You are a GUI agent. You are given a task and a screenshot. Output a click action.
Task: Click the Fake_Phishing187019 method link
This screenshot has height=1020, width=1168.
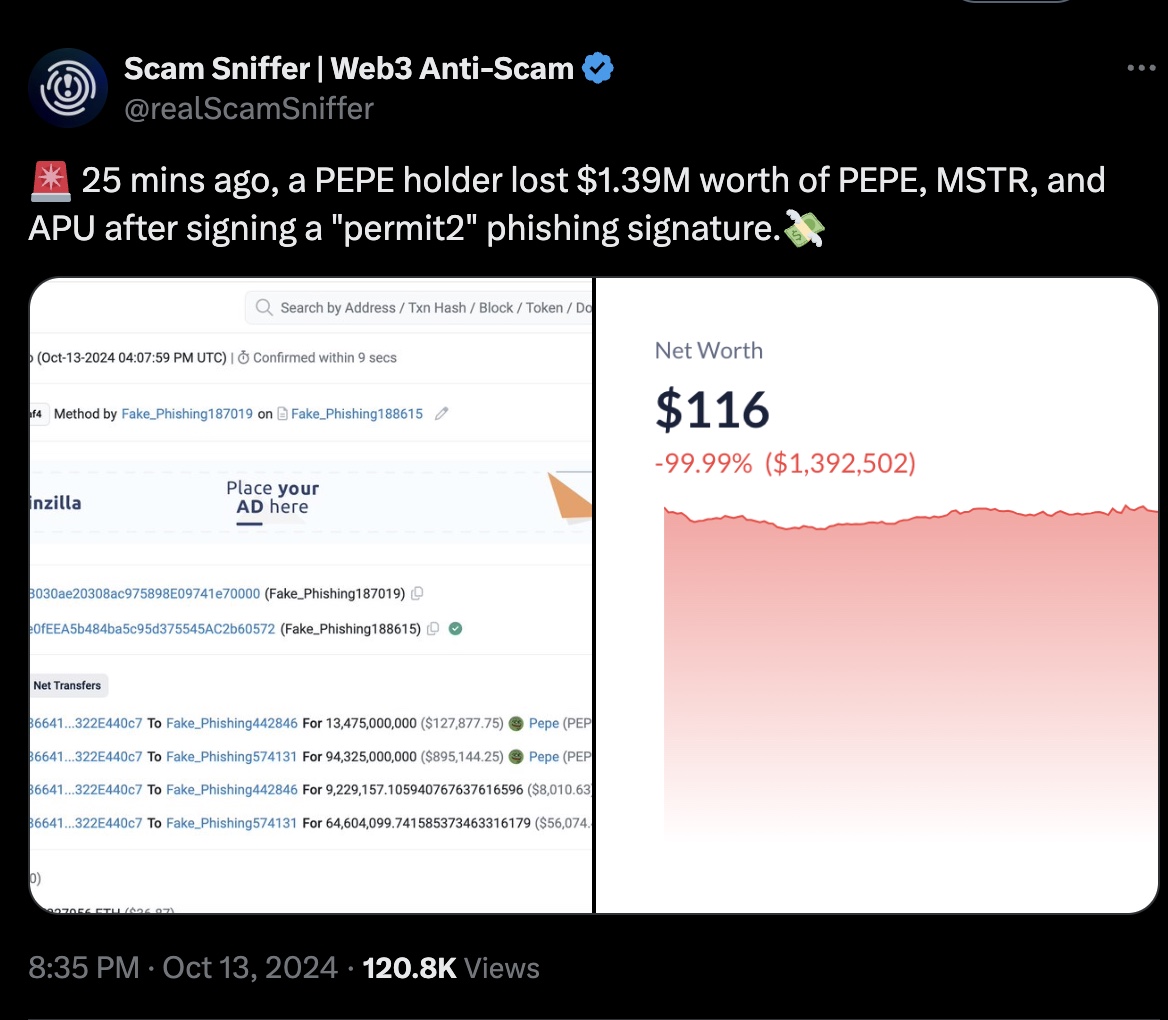[x=187, y=413]
